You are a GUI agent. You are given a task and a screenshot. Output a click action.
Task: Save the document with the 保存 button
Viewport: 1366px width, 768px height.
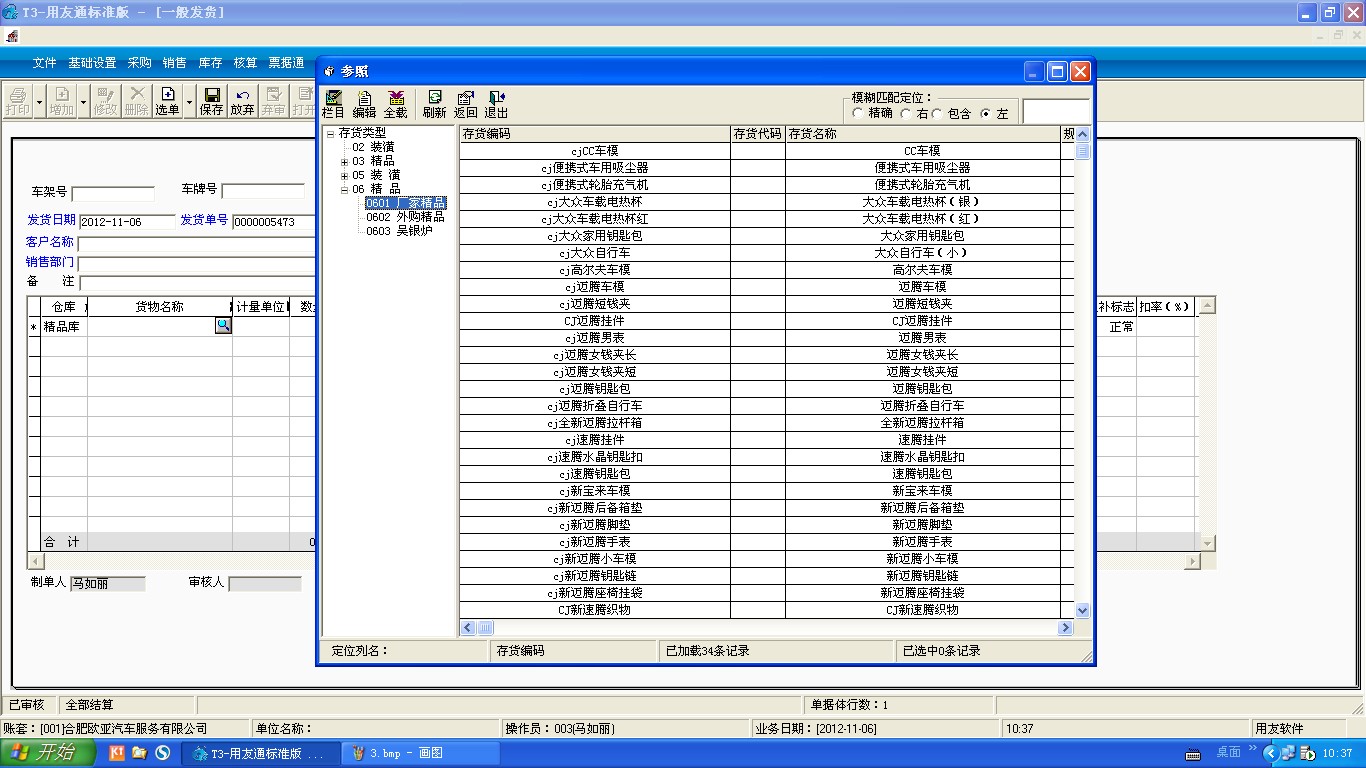pyautogui.click(x=212, y=101)
